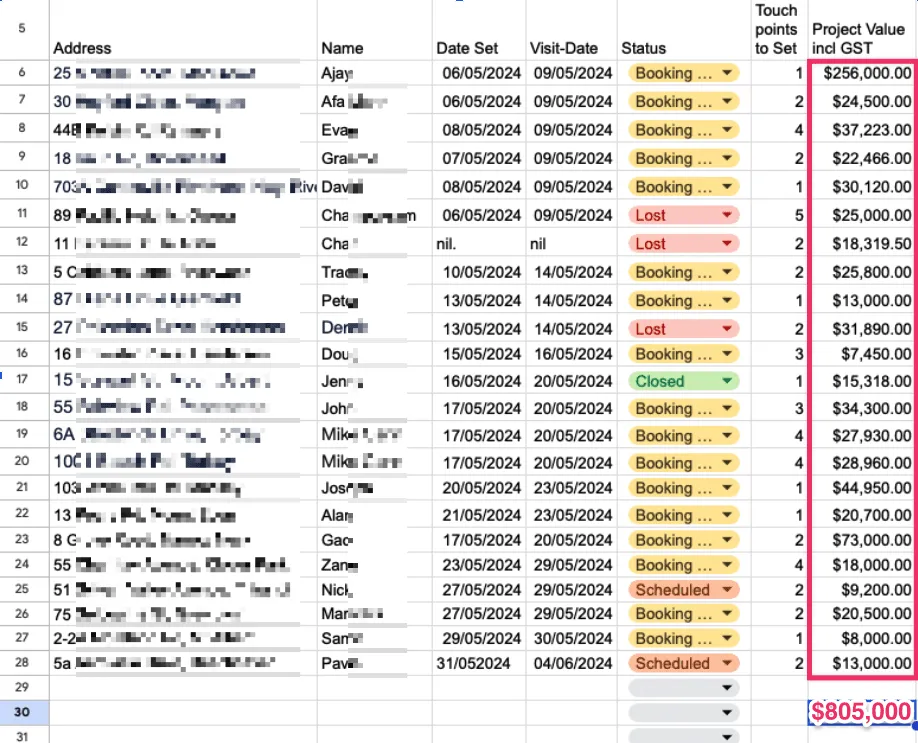Select the $25,000.00 project value cell
The image size is (918, 743).
click(863, 215)
